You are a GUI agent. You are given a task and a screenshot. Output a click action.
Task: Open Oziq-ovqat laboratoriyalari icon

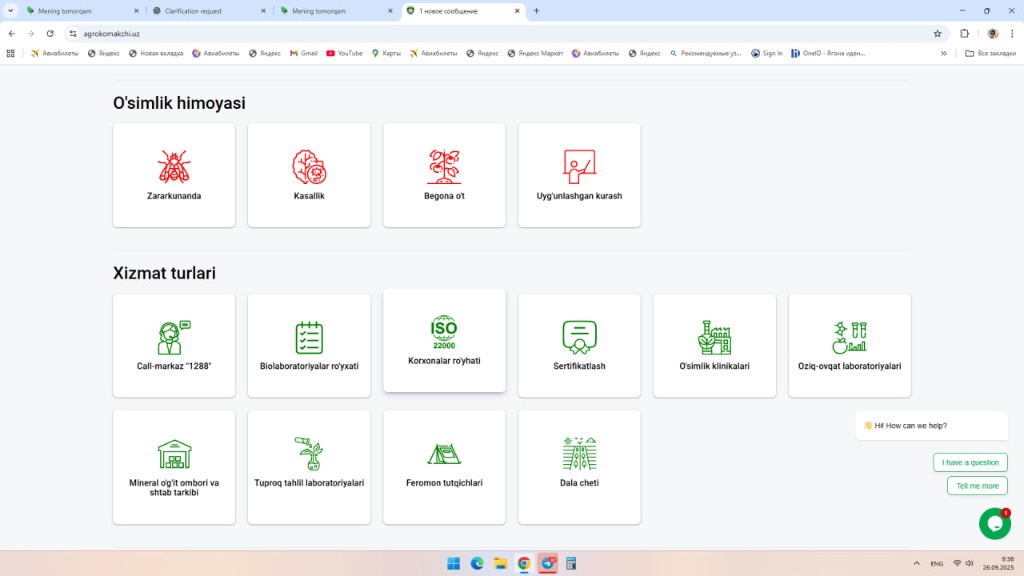(849, 338)
